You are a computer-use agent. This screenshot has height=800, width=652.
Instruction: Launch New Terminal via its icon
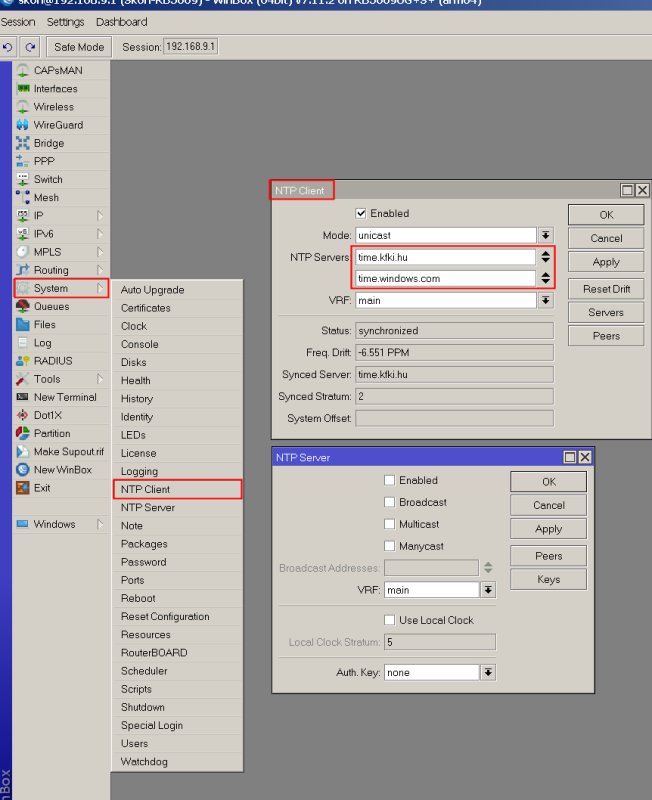click(x=23, y=397)
